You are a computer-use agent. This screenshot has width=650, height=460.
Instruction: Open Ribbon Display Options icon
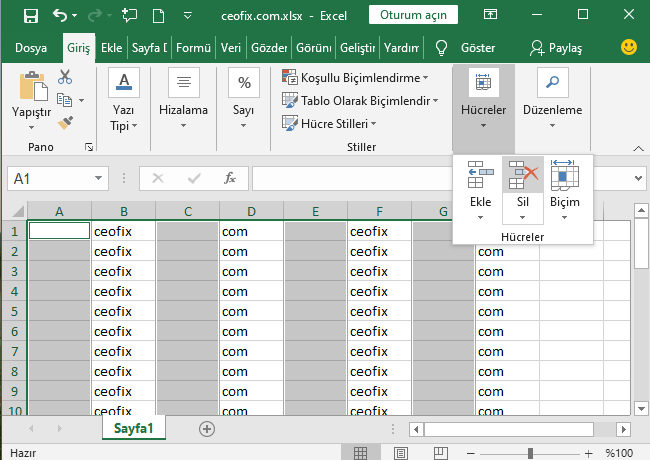click(490, 15)
